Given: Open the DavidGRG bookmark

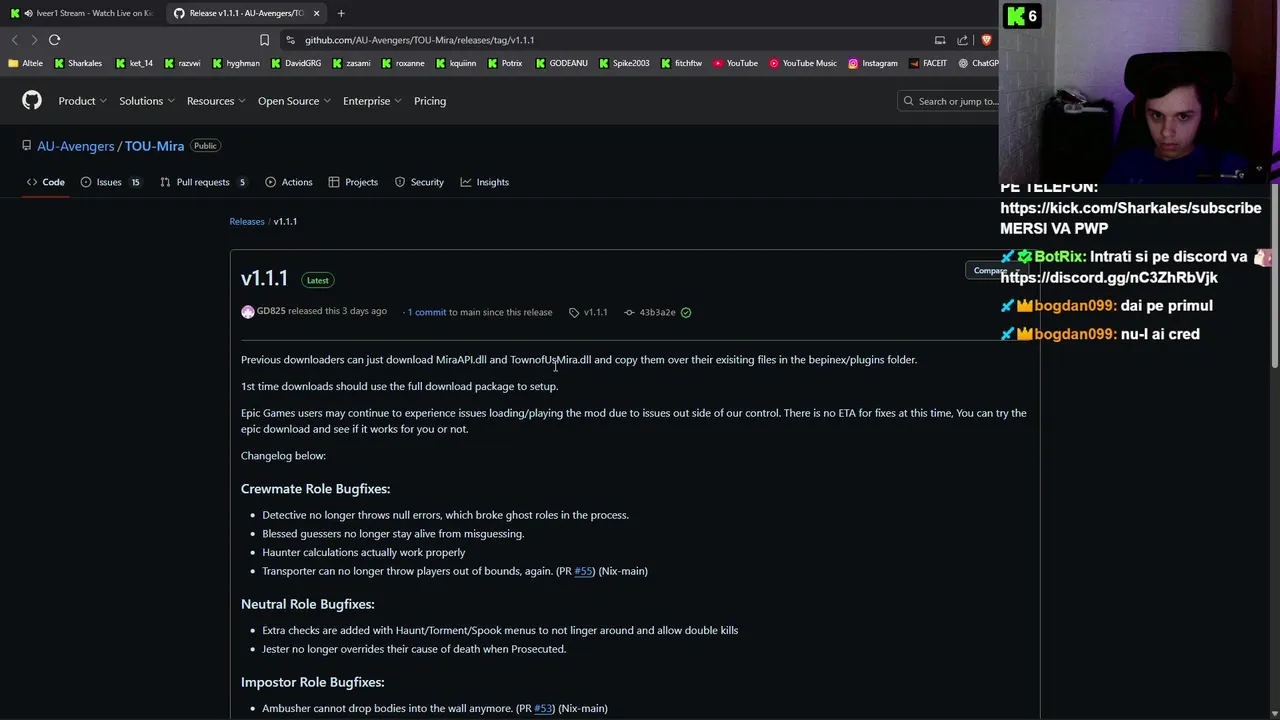Looking at the screenshot, I should [x=296, y=63].
